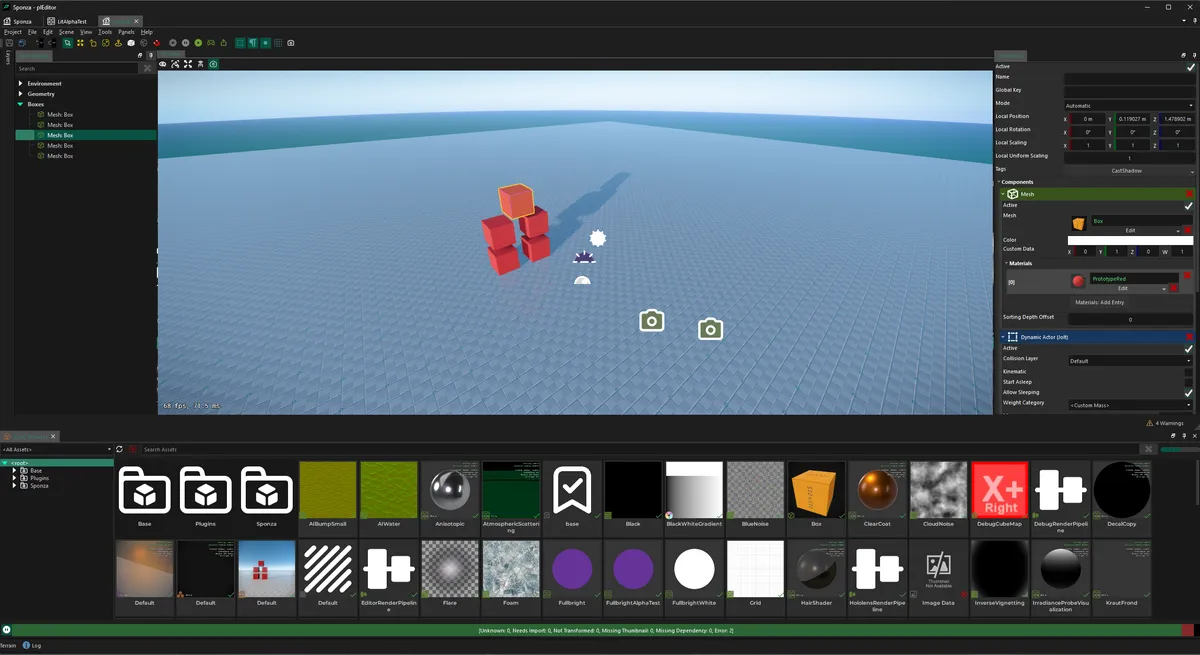Activate the yellow scale gizmo tool
This screenshot has width=1200, height=655.
tap(105, 43)
